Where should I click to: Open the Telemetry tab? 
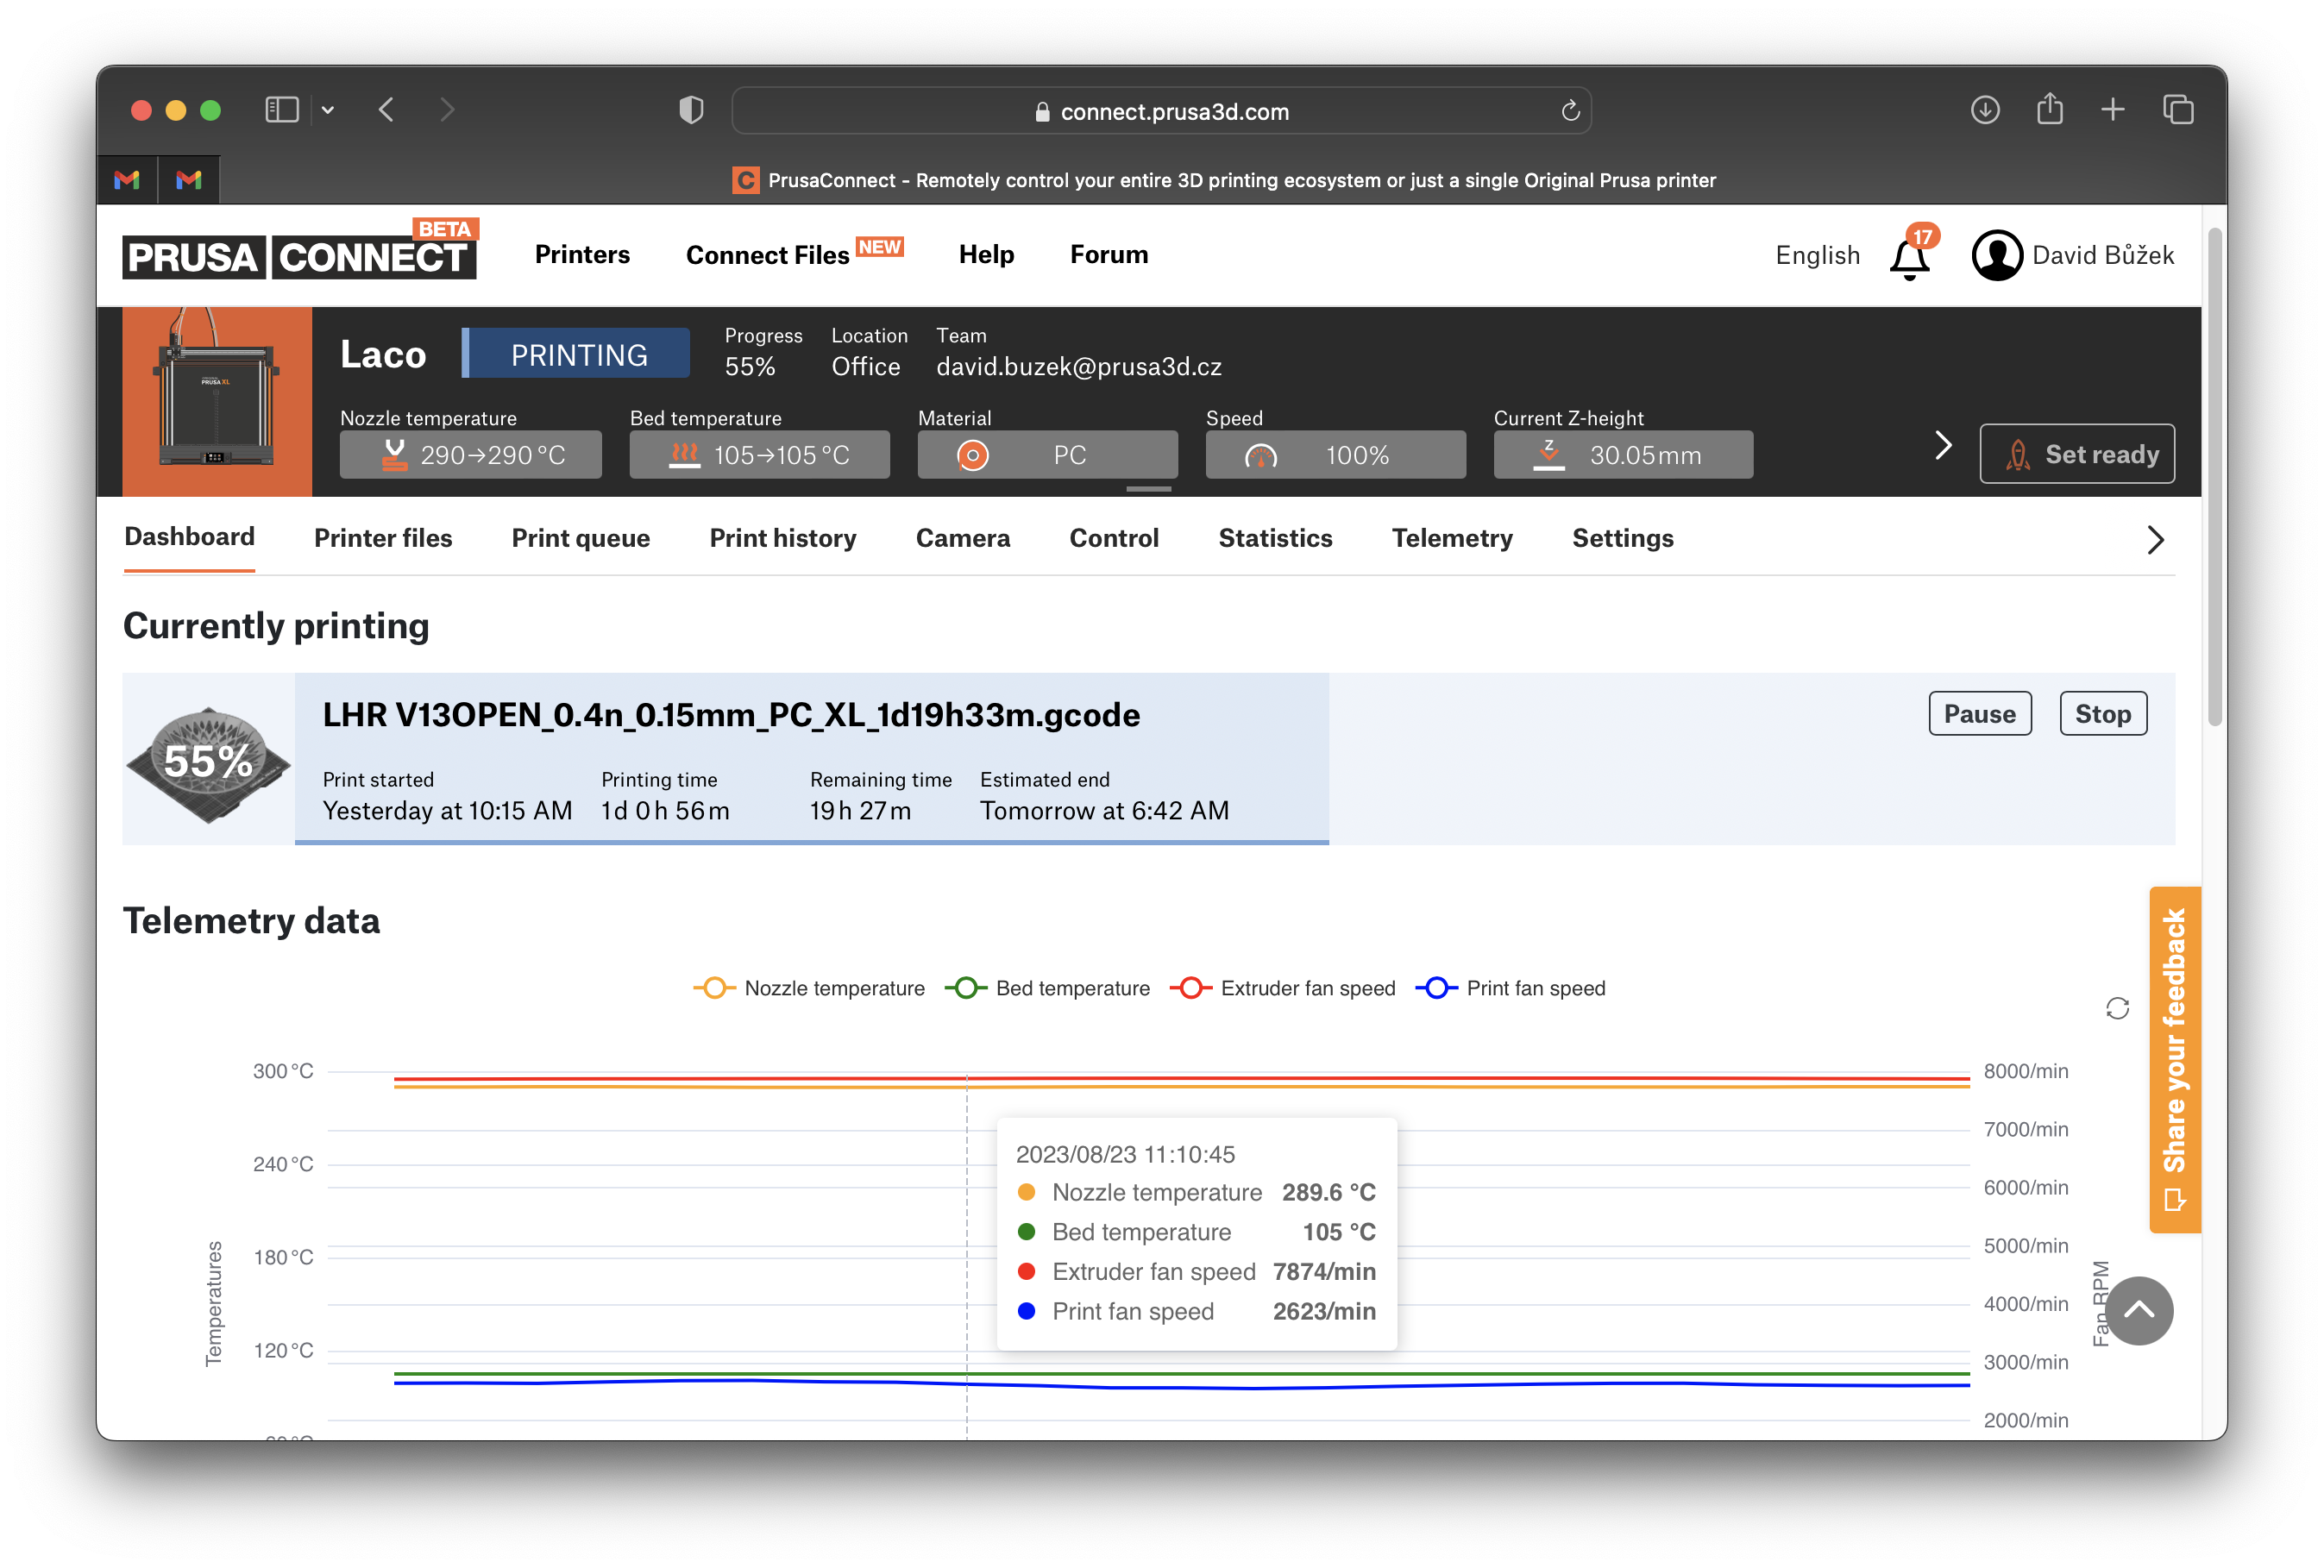pos(1451,538)
